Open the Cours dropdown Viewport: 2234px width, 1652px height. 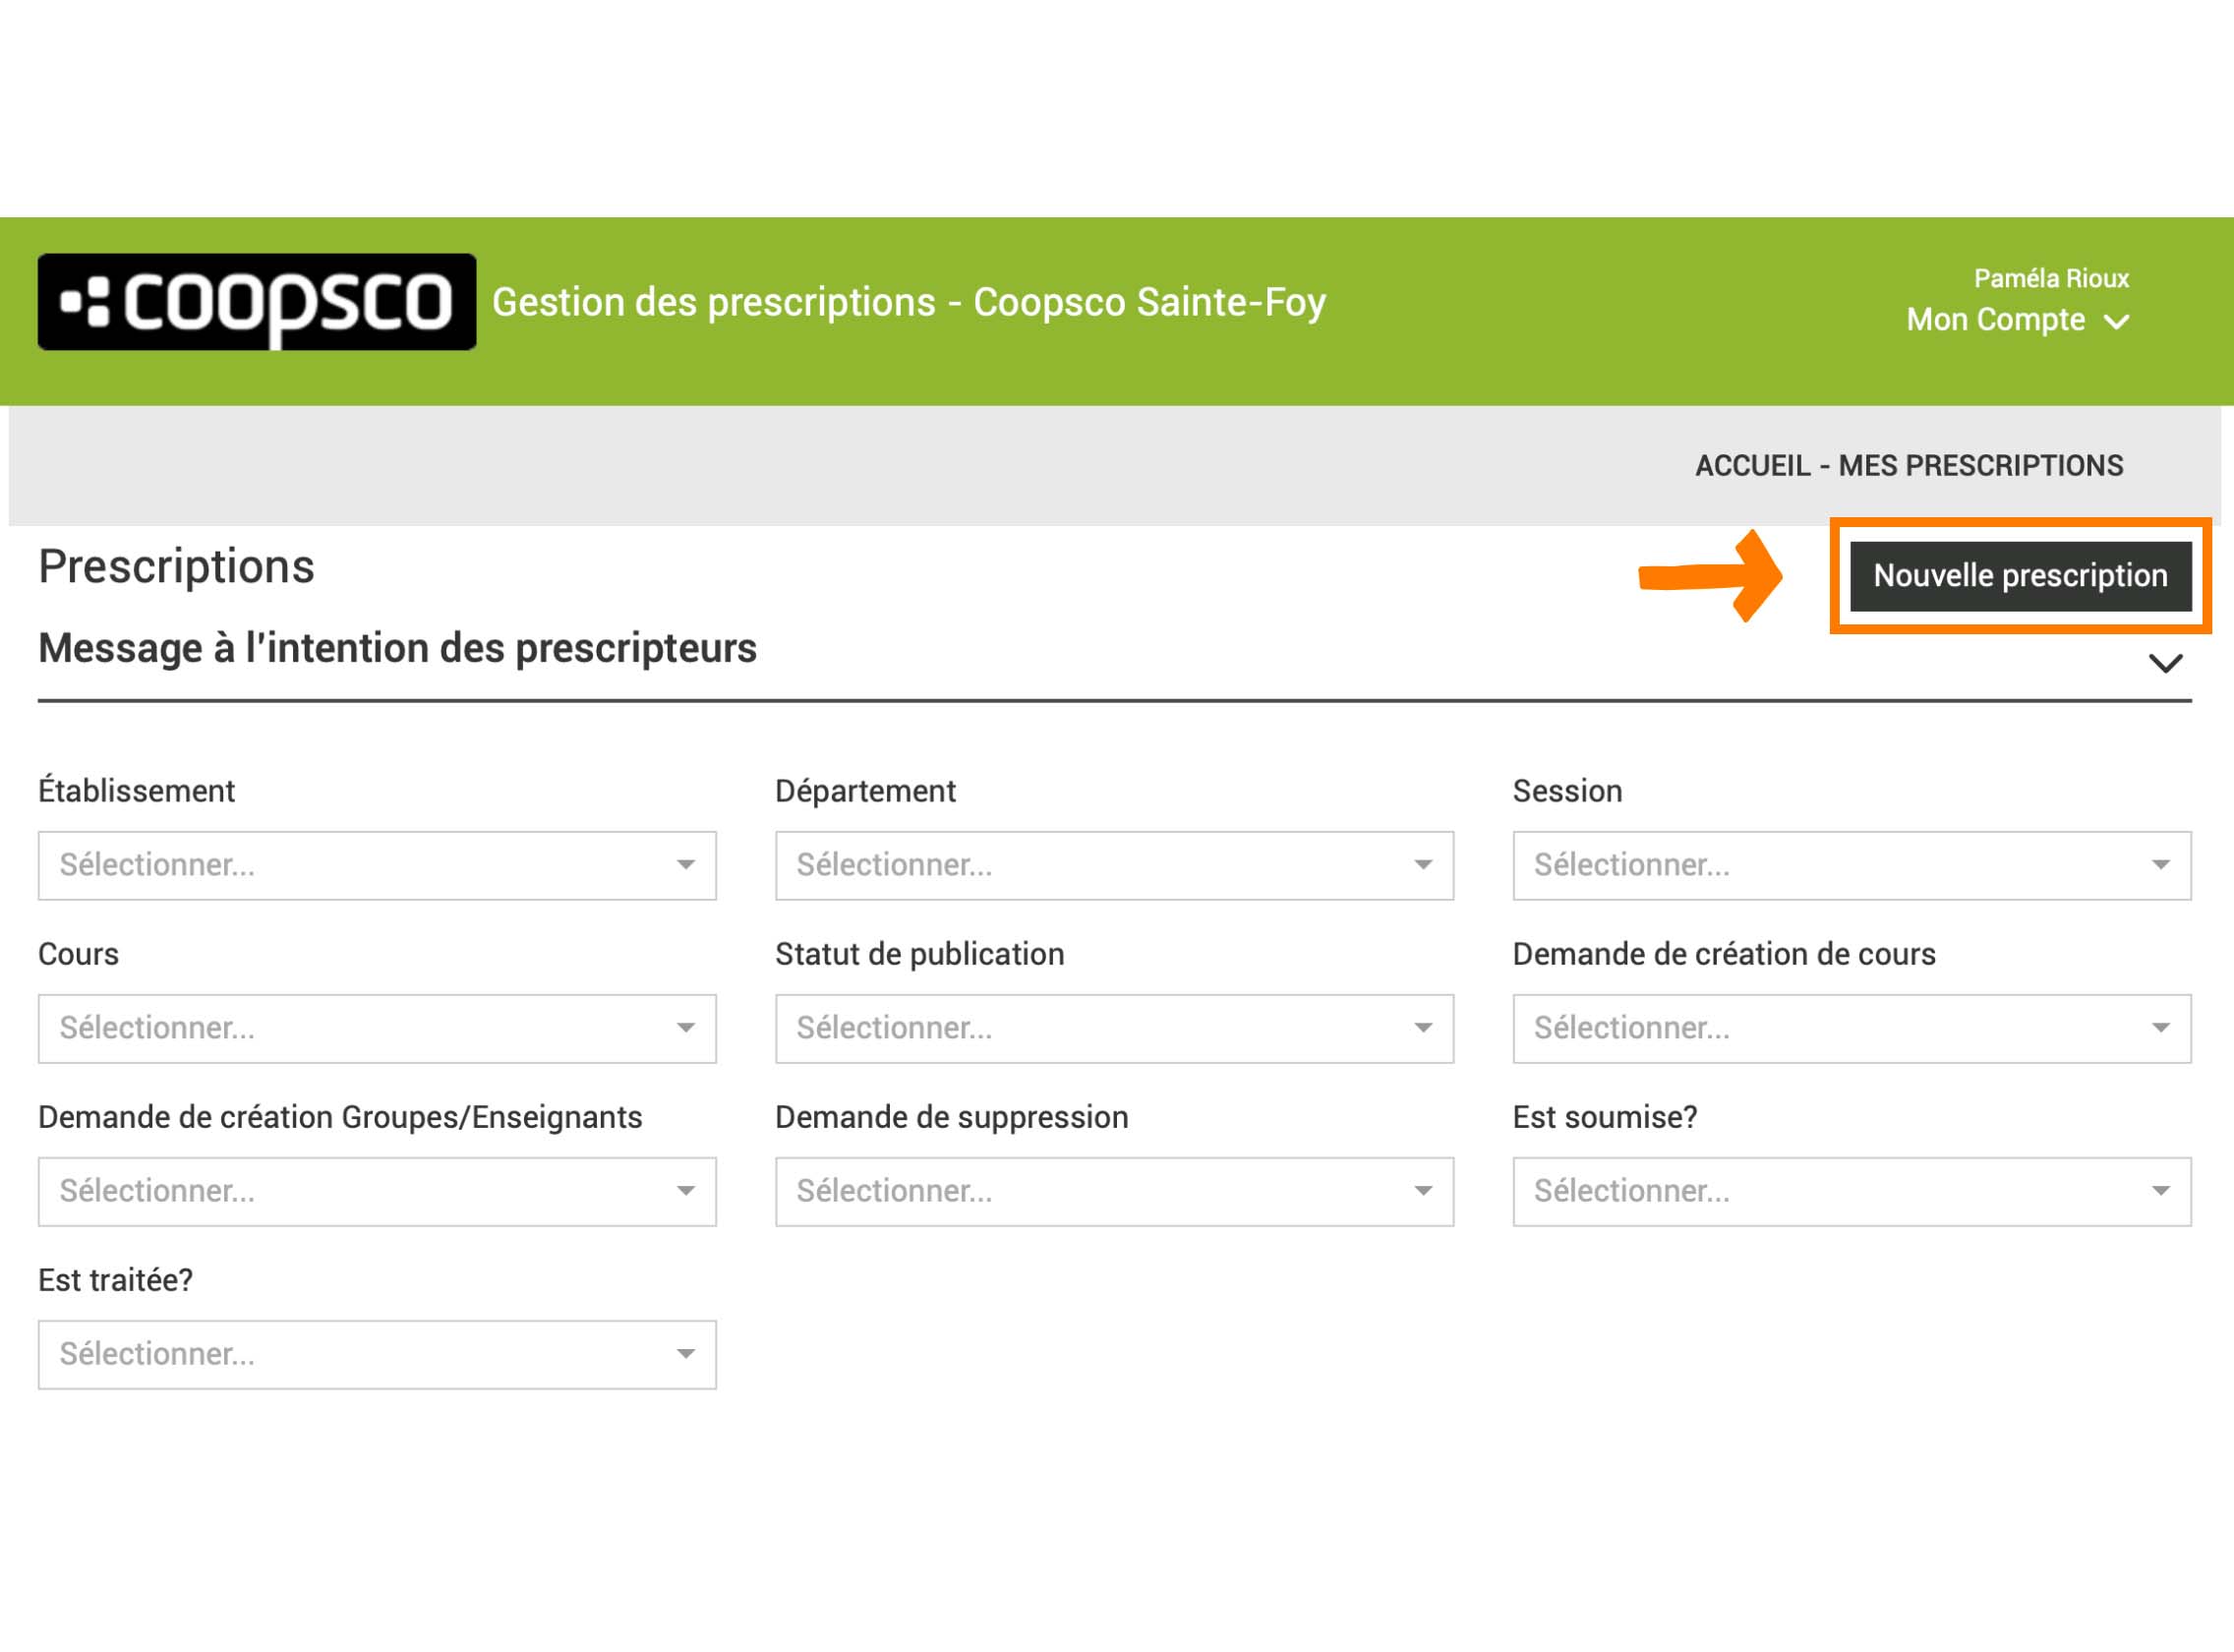tap(377, 1029)
